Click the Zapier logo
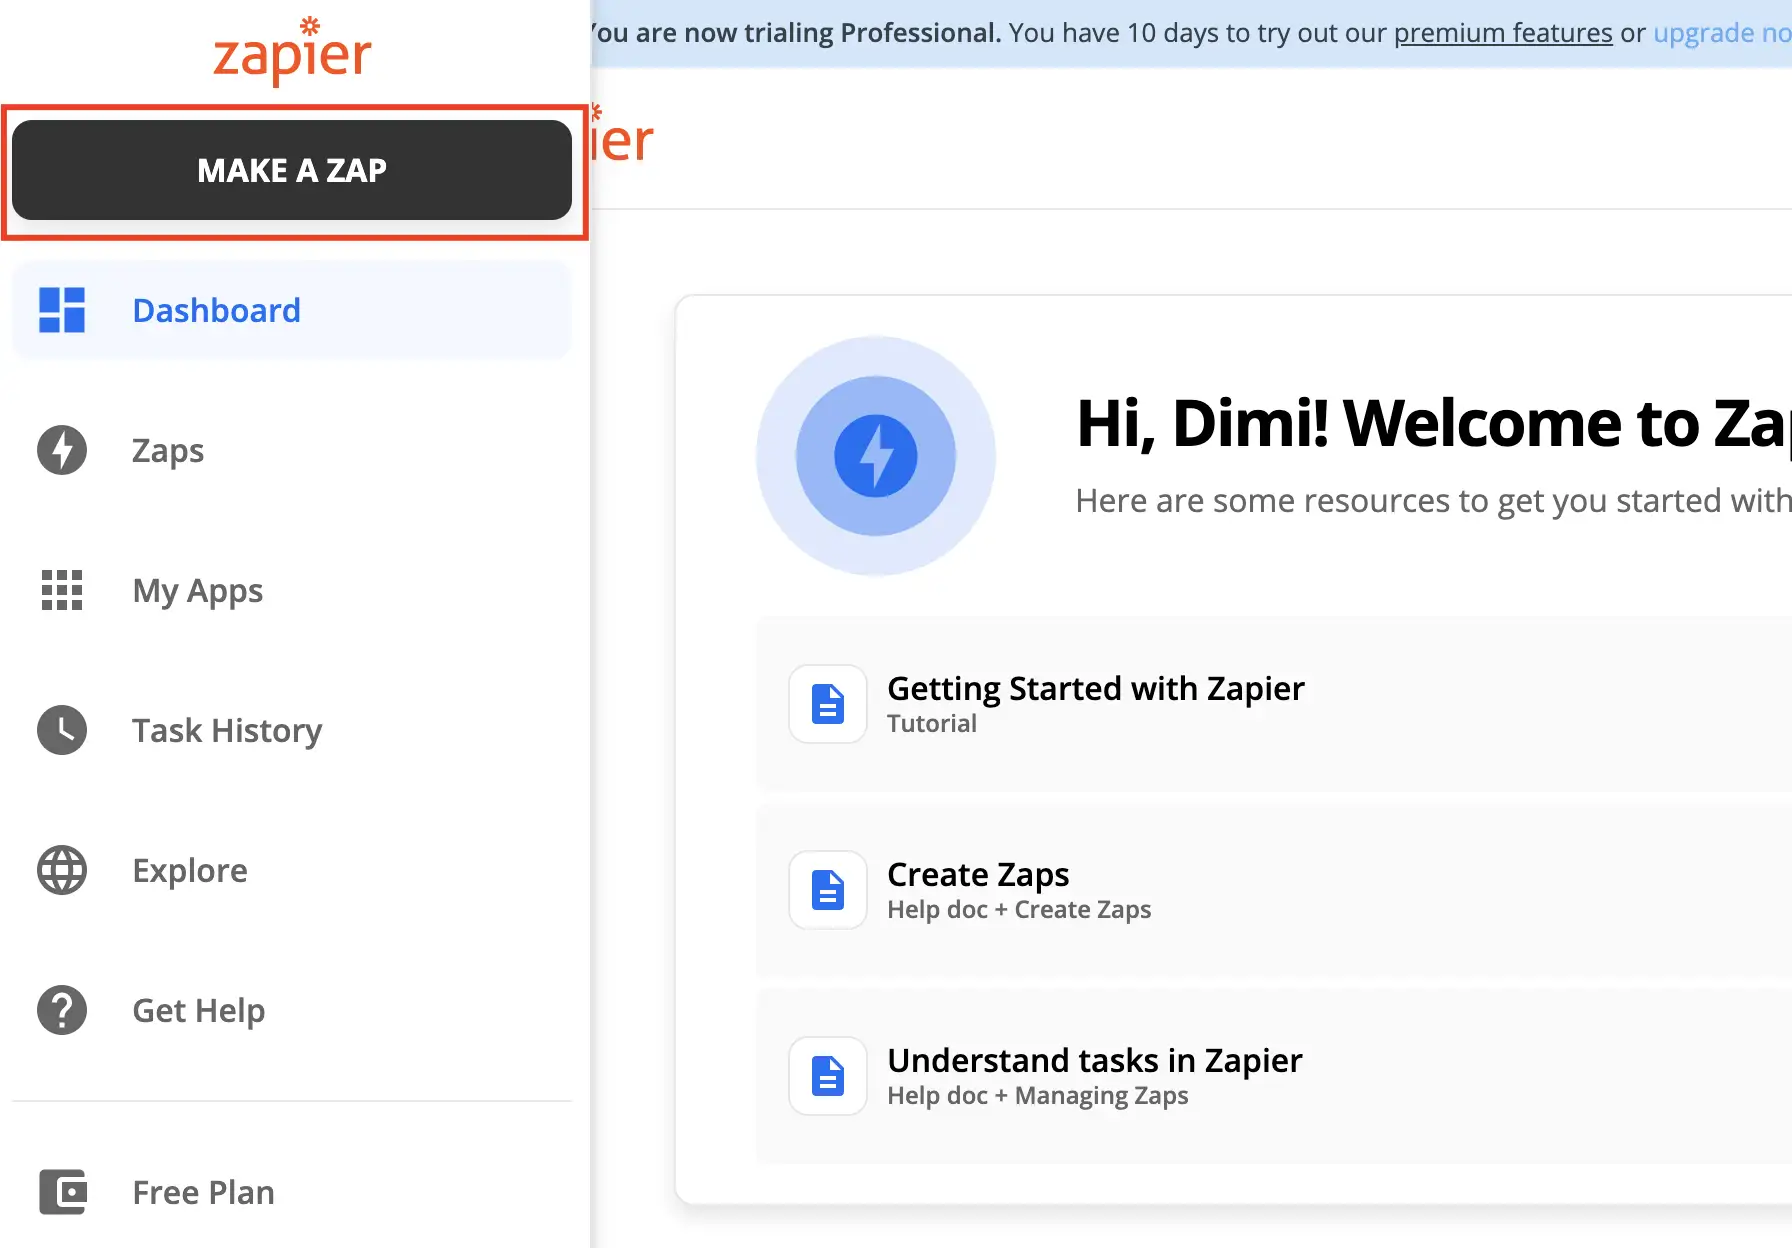This screenshot has height=1248, width=1792. (291, 52)
